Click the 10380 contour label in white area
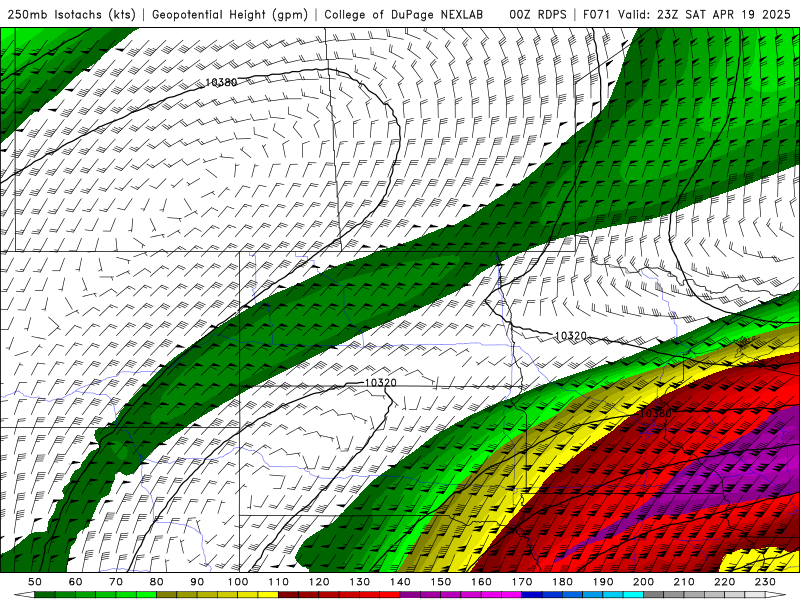 click(221, 82)
